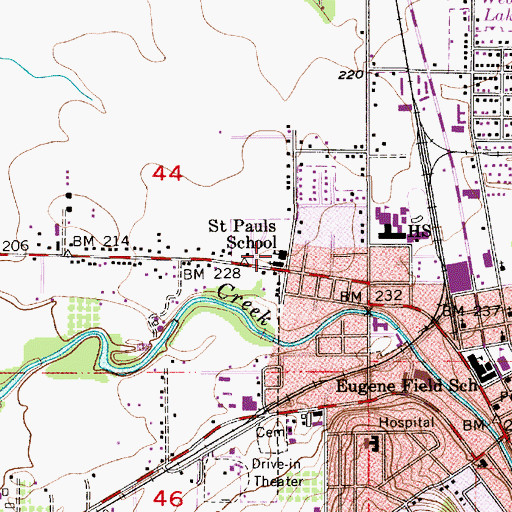
Task: Click the 206 elevation label
Action: [15, 246]
